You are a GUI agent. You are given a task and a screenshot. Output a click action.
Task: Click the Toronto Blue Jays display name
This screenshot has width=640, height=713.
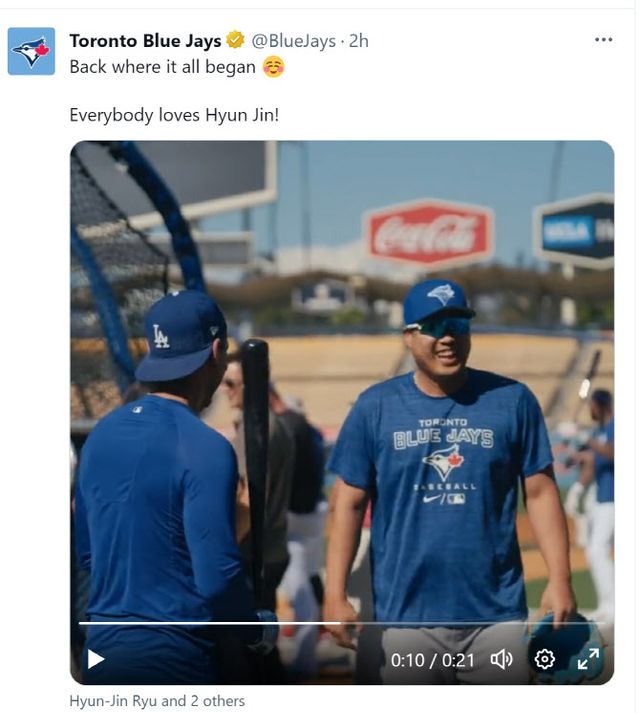point(146,41)
